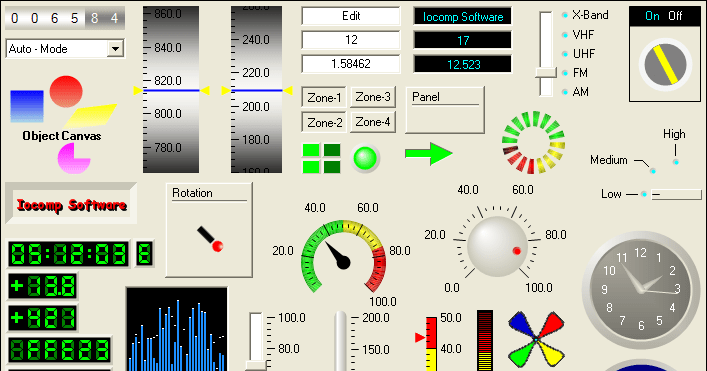Click the cyan 12.523 display
Viewport: 707px width, 371px height.
click(x=463, y=64)
